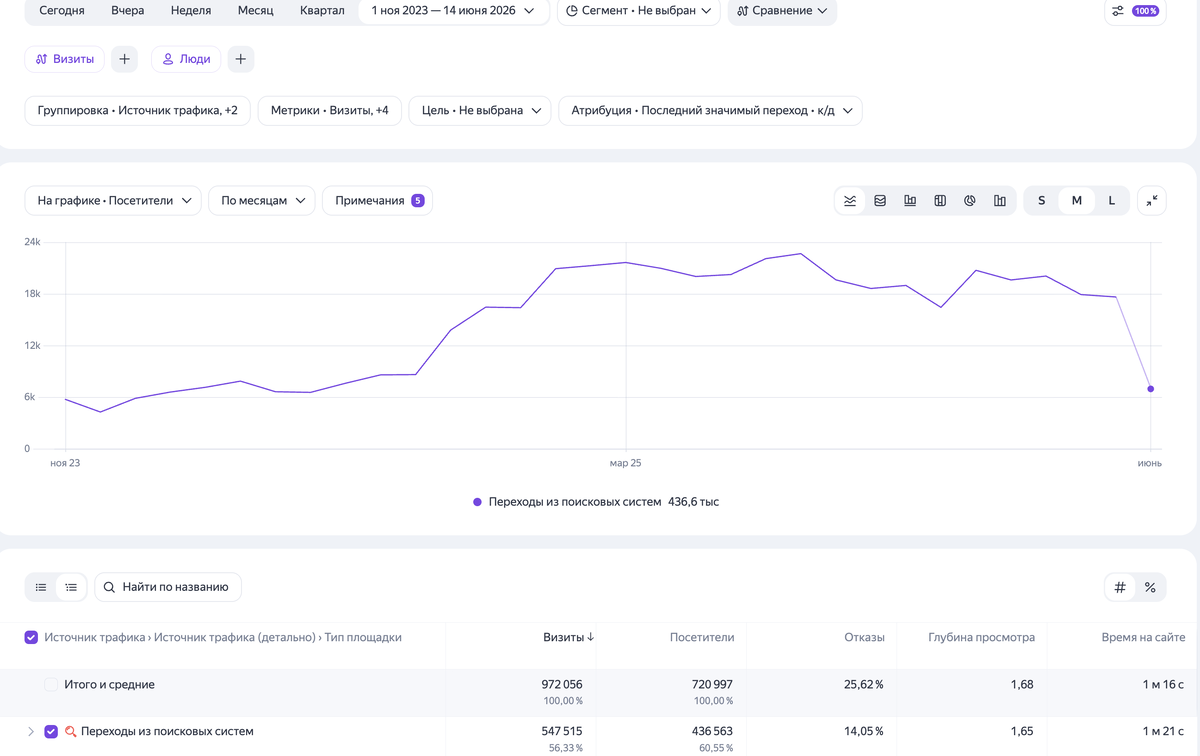Open the Метрики Визиты +4 button
This screenshot has width=1200, height=756.
click(330, 111)
